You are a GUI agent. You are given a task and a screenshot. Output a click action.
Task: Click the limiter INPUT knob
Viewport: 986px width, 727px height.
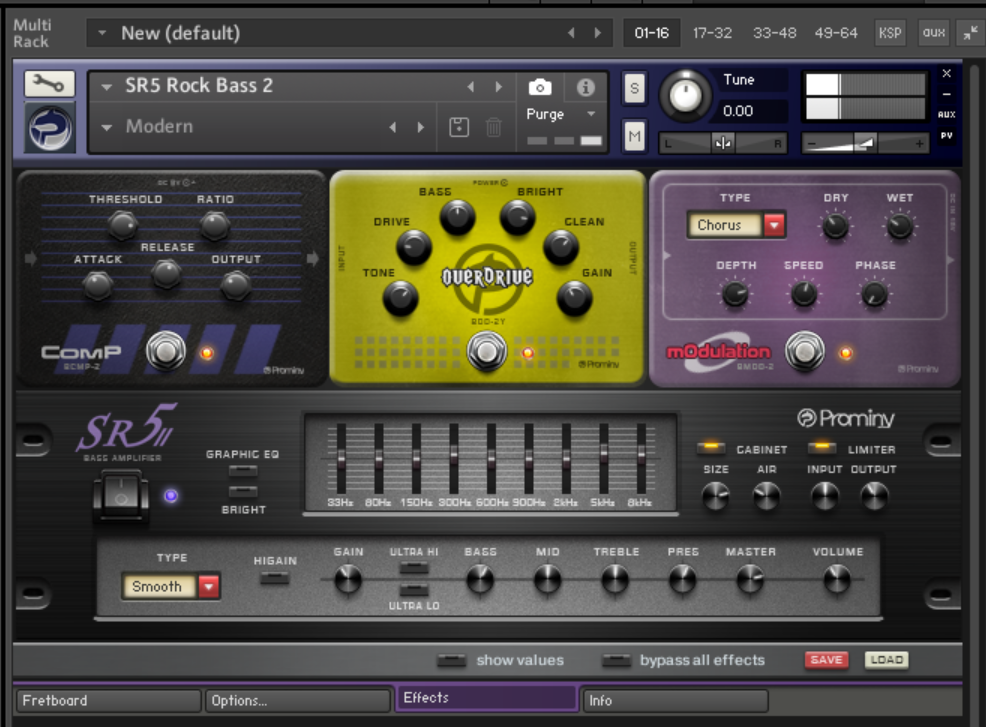824,497
